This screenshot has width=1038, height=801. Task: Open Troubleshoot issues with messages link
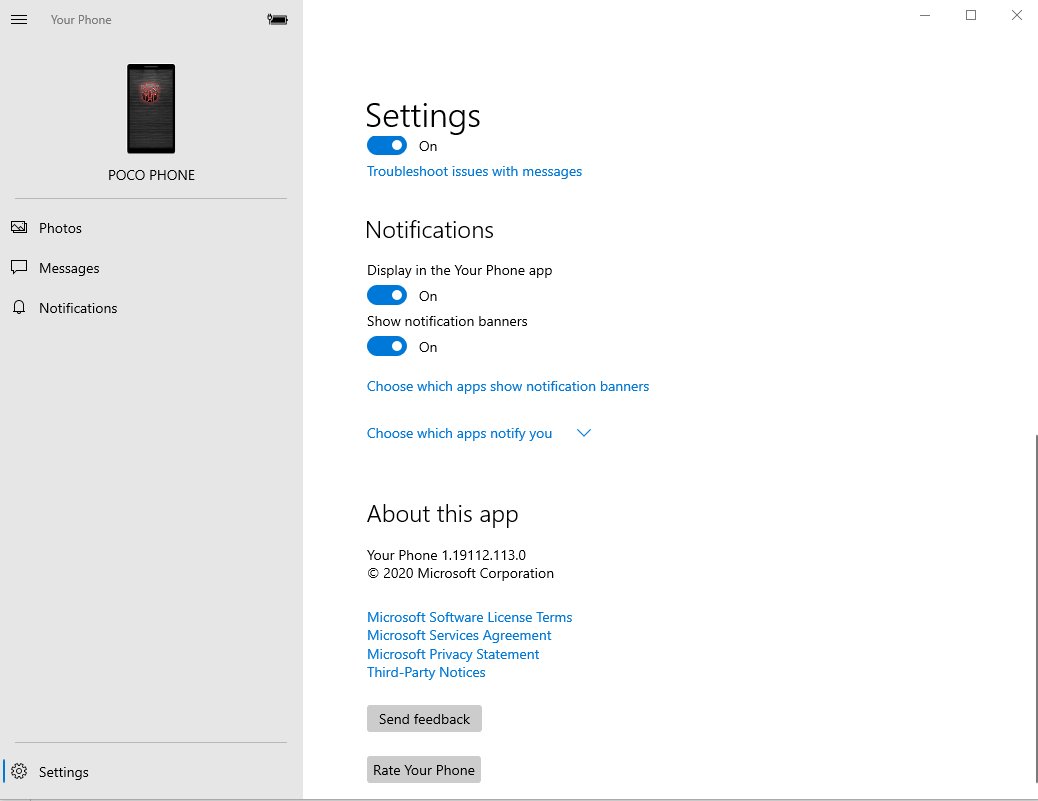(x=474, y=171)
